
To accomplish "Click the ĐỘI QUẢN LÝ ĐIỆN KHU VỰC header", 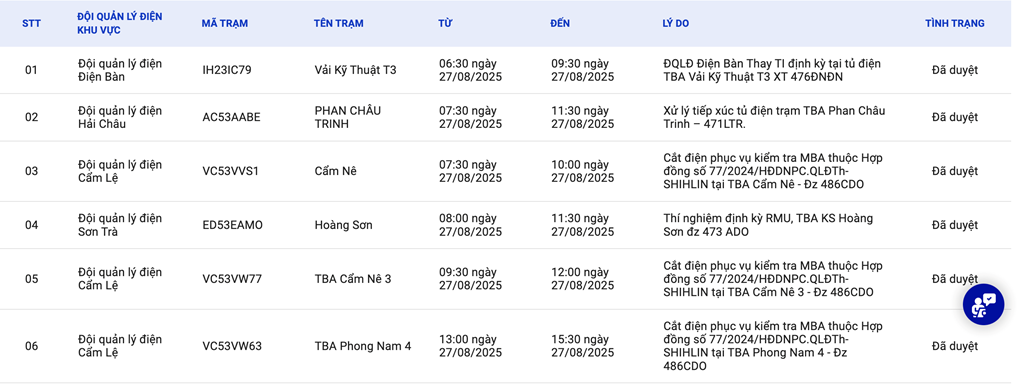I will click(x=120, y=24).
